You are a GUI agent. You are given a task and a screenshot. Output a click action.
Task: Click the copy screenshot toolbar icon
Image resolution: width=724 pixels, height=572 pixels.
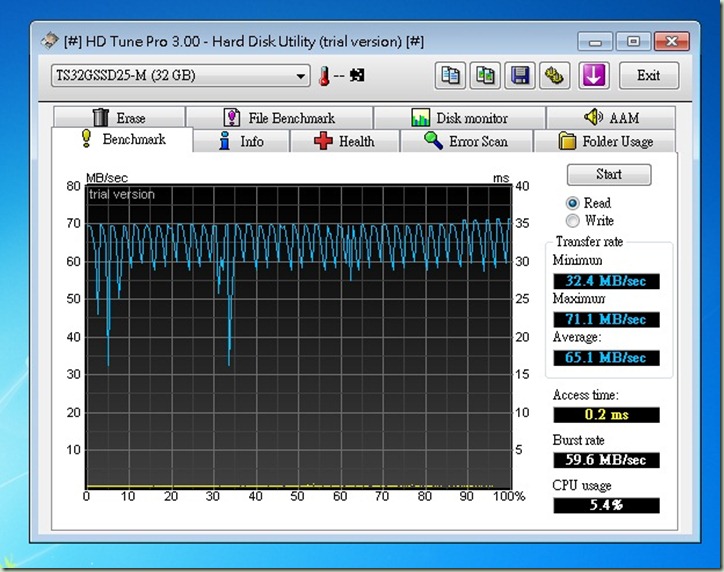485,75
